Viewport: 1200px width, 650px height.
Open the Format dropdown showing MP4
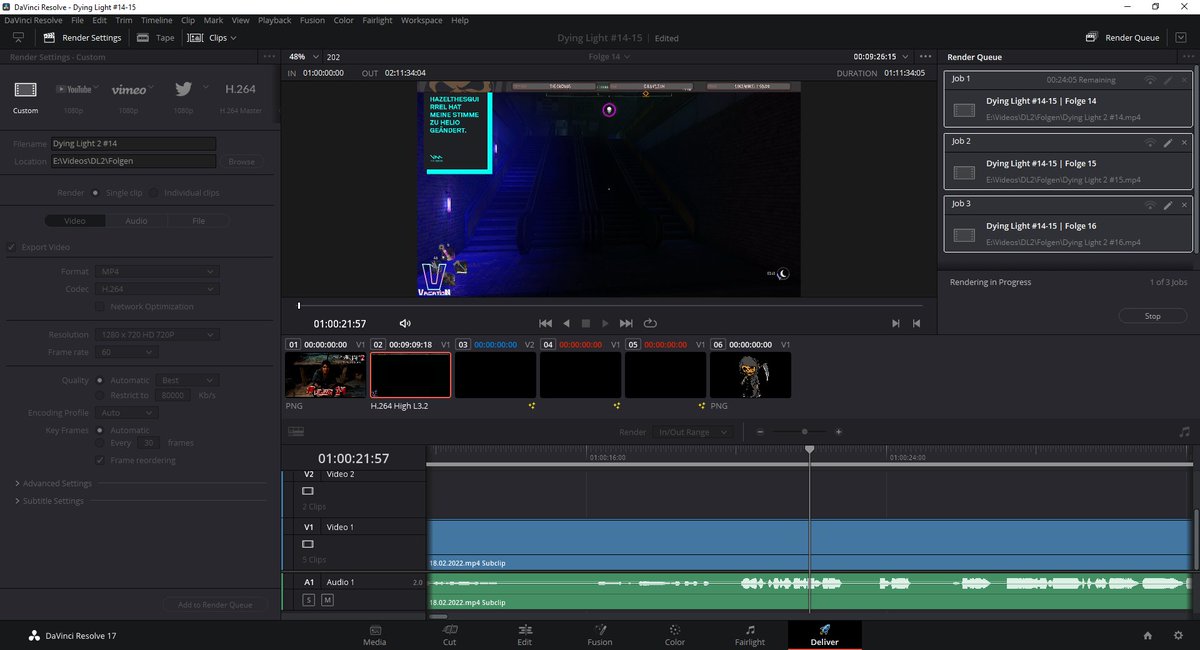pyautogui.click(x=157, y=271)
